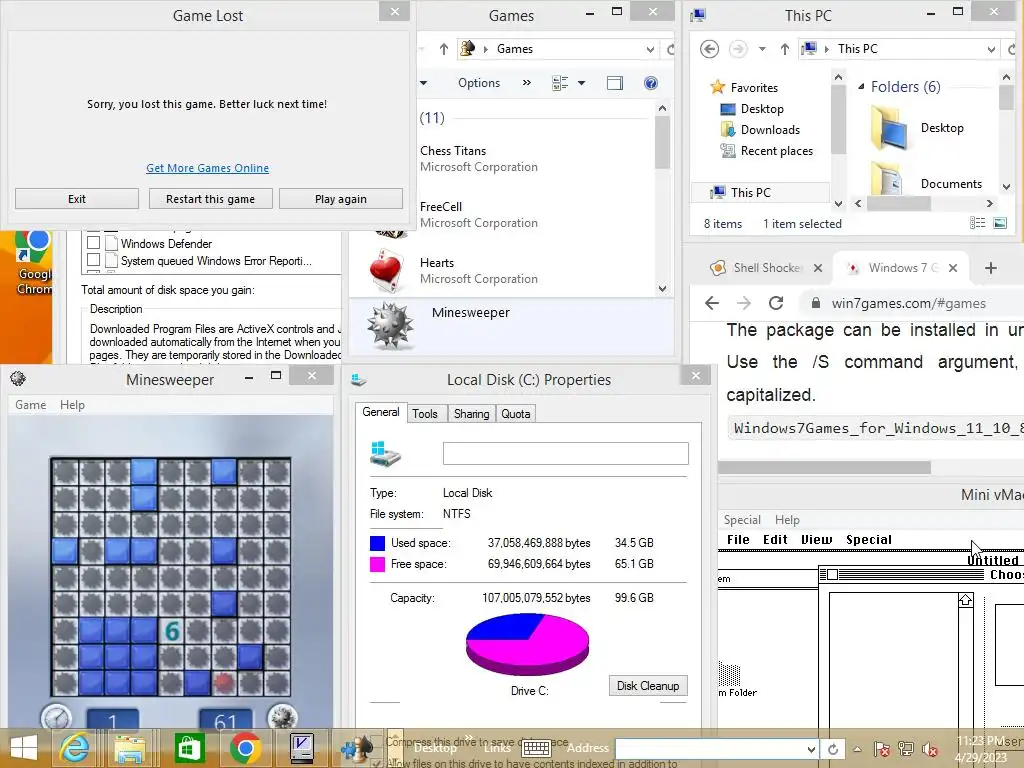The height and width of the screenshot is (768, 1024).
Task: Click the Play again button
Action: [x=341, y=199]
